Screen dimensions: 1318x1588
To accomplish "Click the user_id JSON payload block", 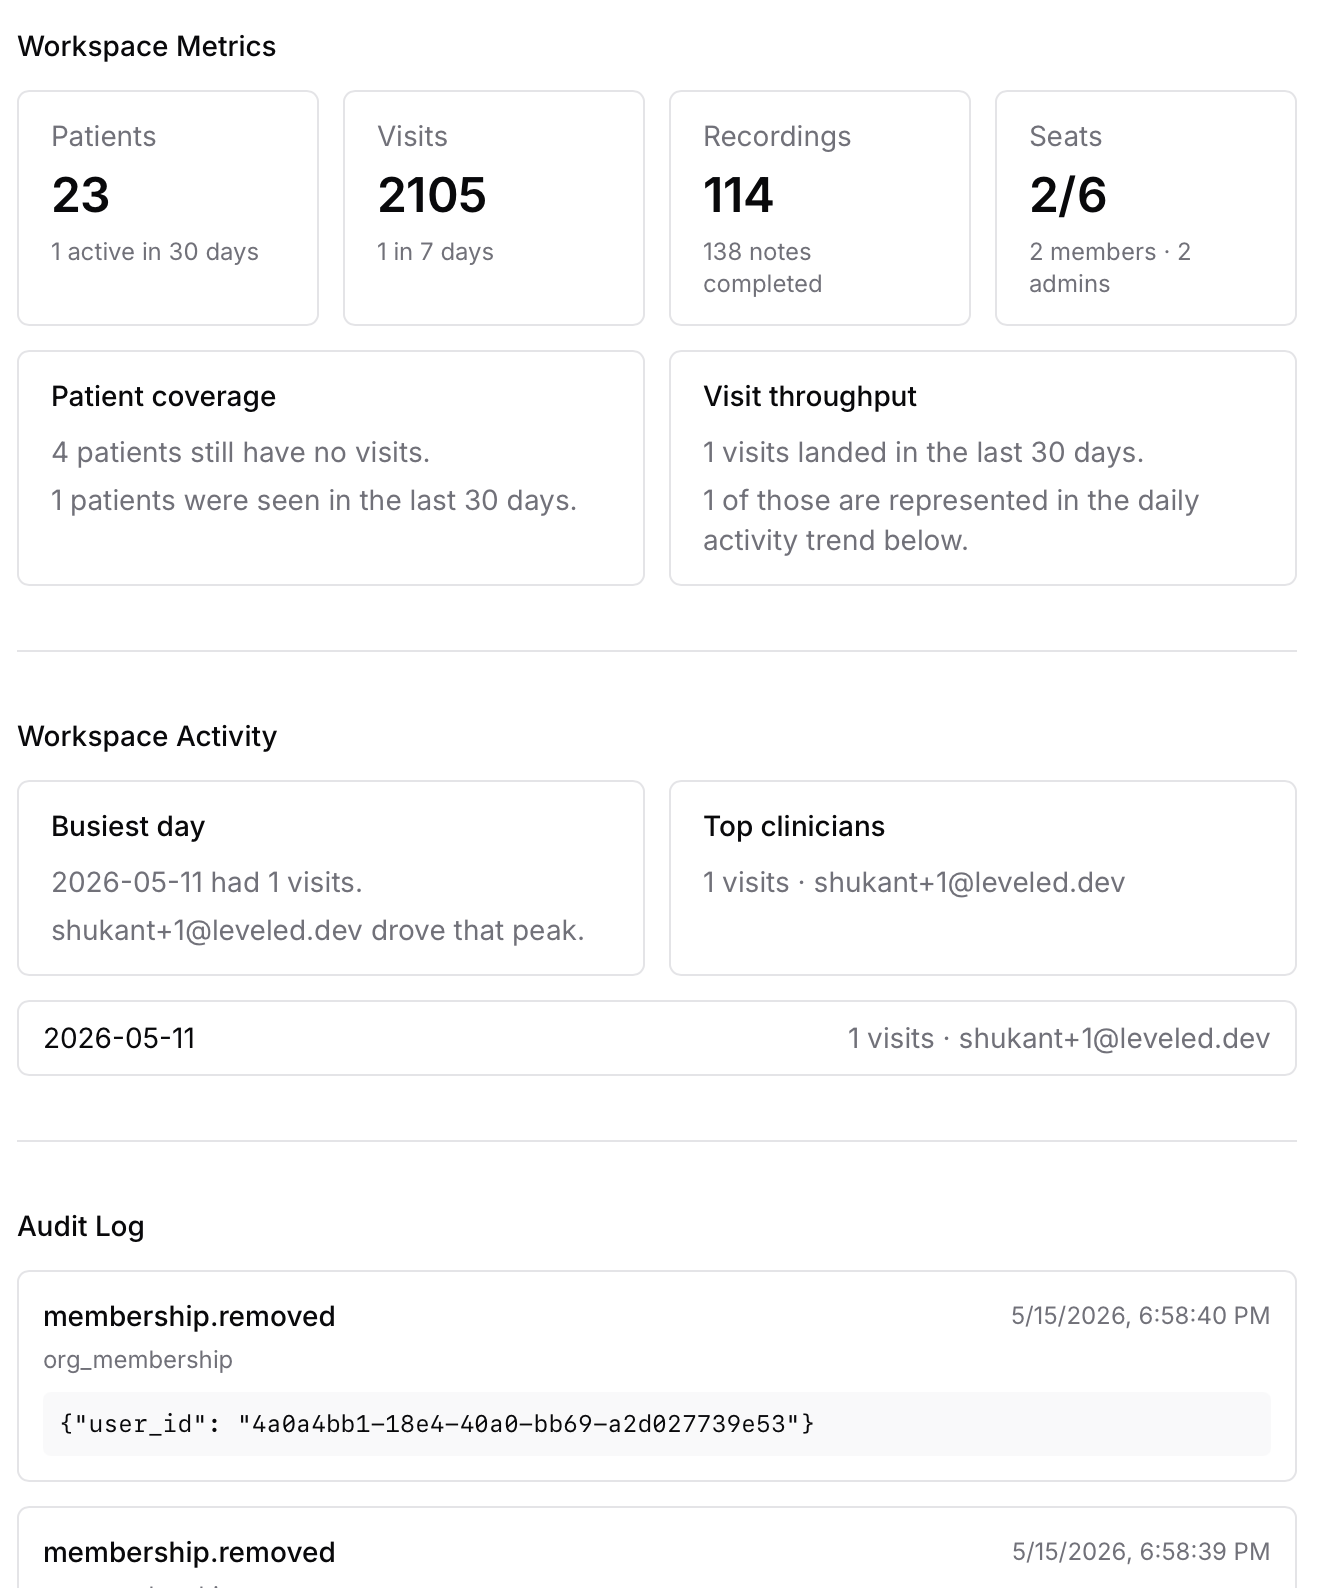I will [657, 1424].
